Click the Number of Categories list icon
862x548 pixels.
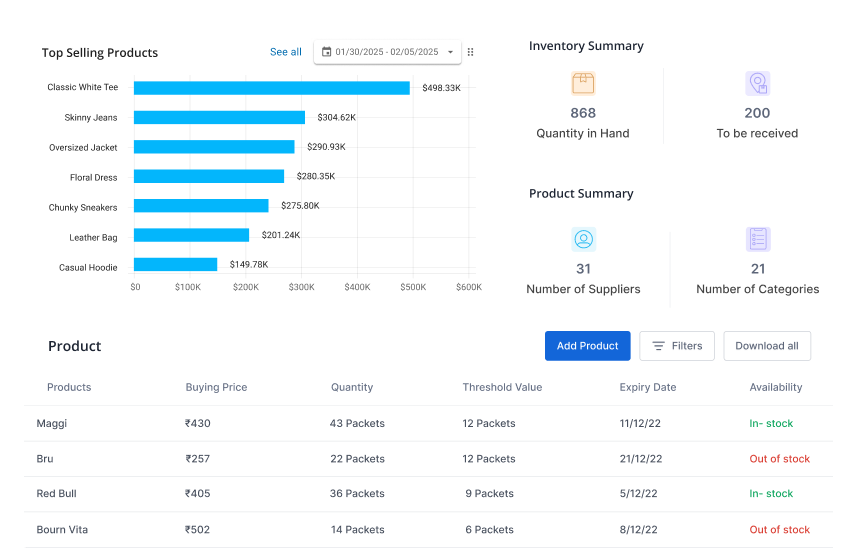(x=757, y=240)
